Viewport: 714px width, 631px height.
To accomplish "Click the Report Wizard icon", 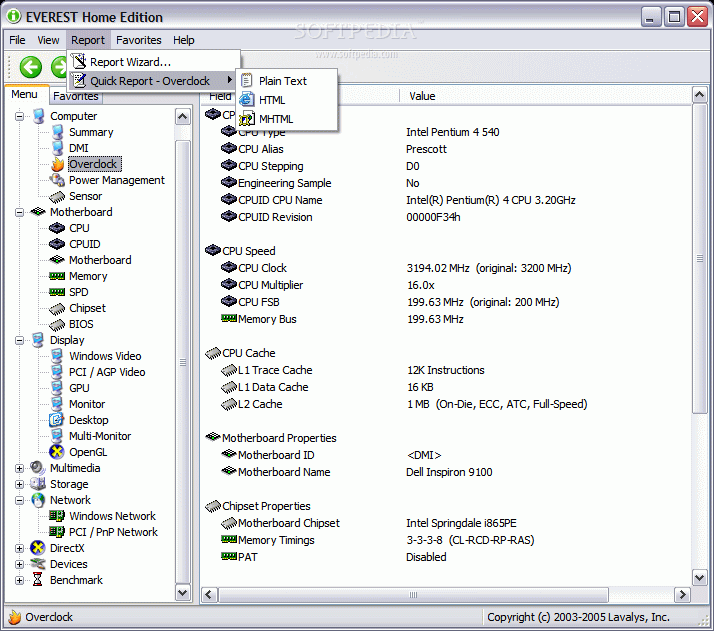I will coord(79,61).
